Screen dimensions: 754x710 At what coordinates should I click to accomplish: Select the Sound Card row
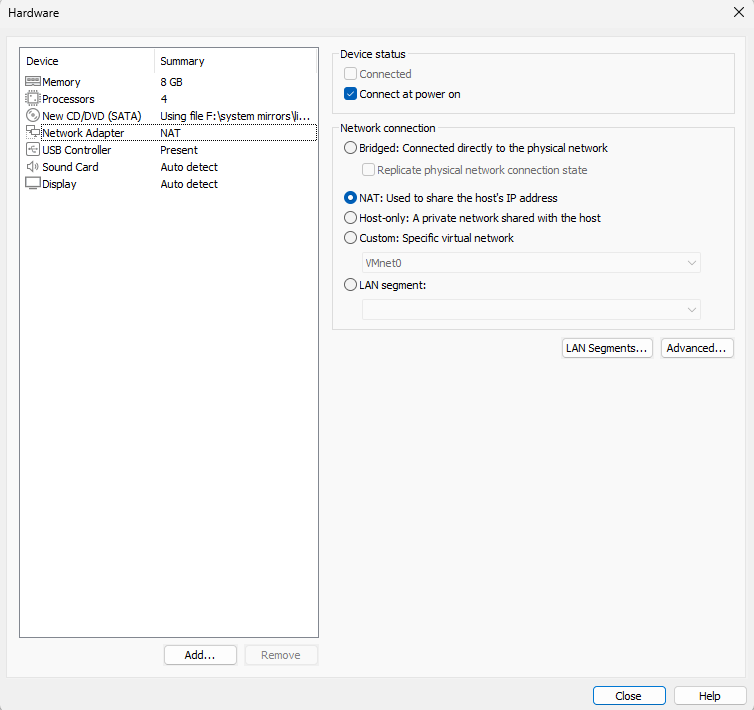(171, 167)
